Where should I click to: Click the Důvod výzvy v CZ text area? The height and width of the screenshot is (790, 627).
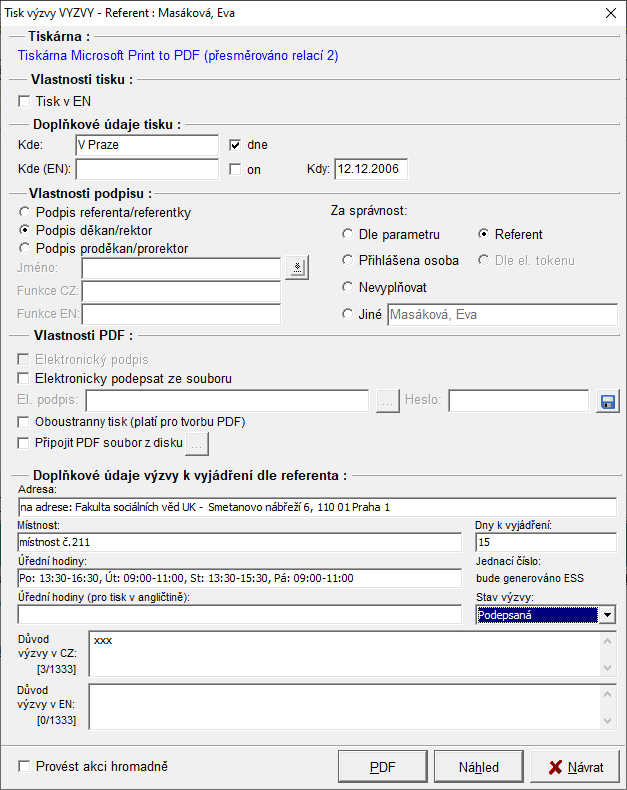coord(344,654)
